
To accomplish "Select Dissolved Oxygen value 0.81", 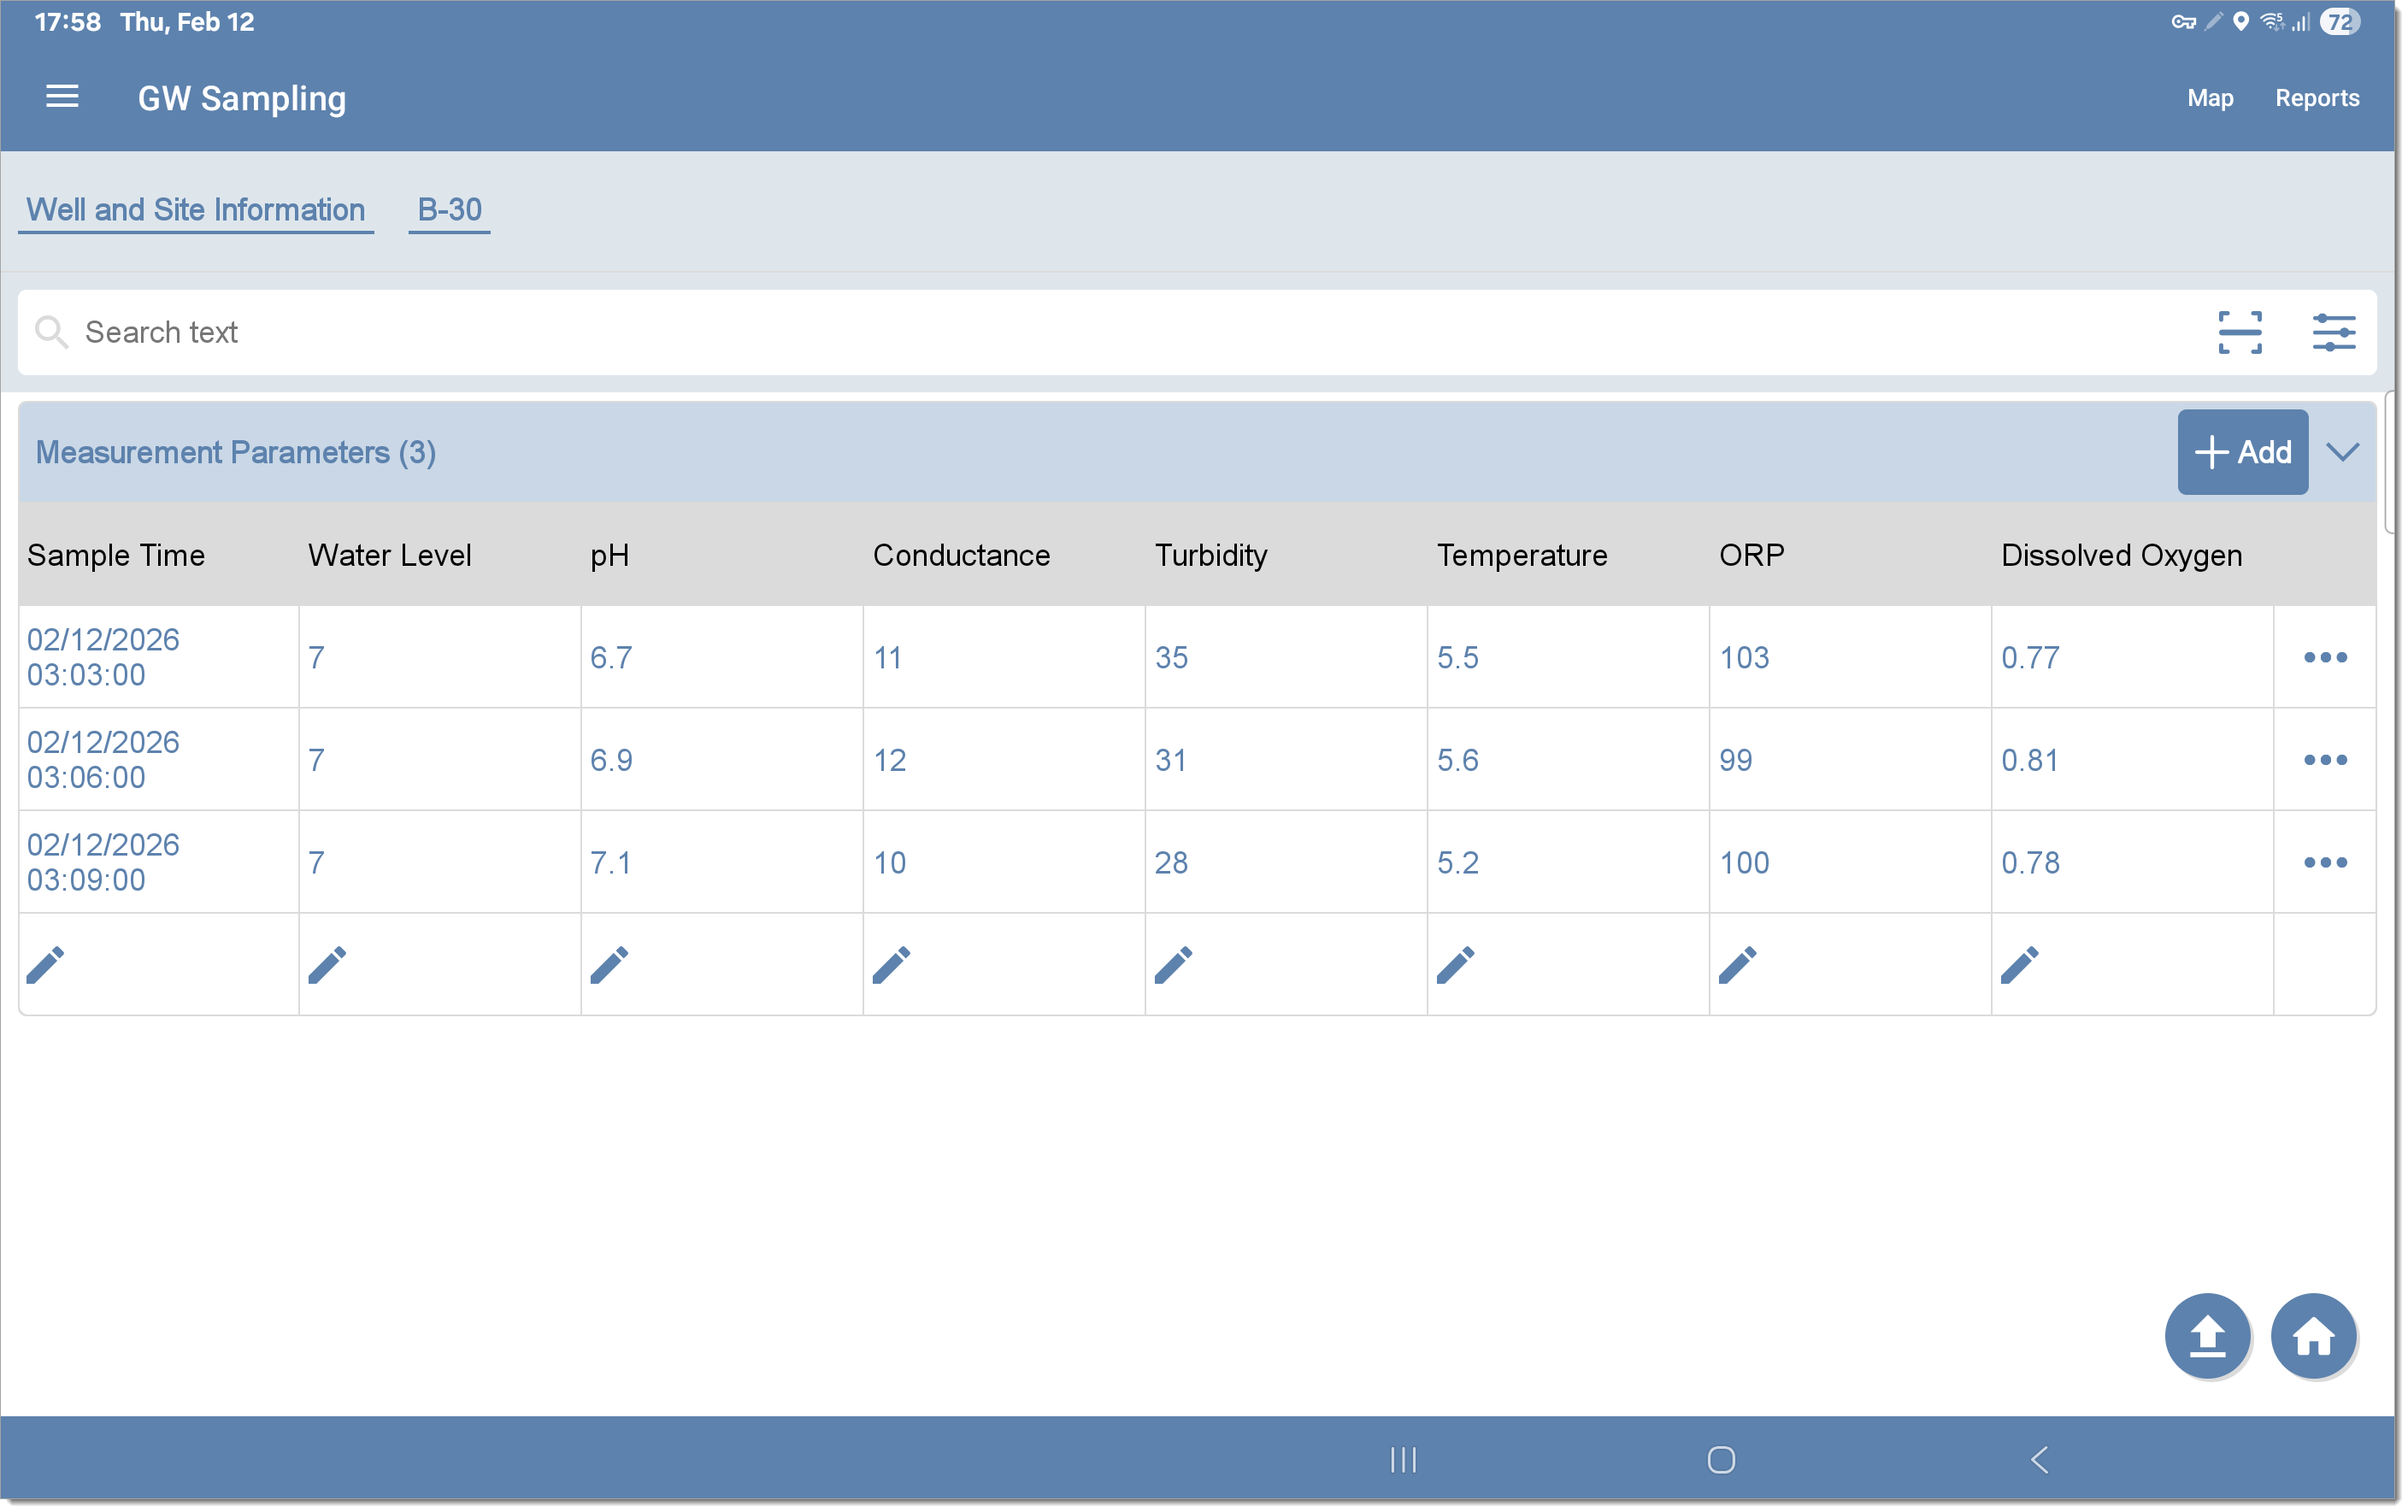I will click(x=2030, y=760).
